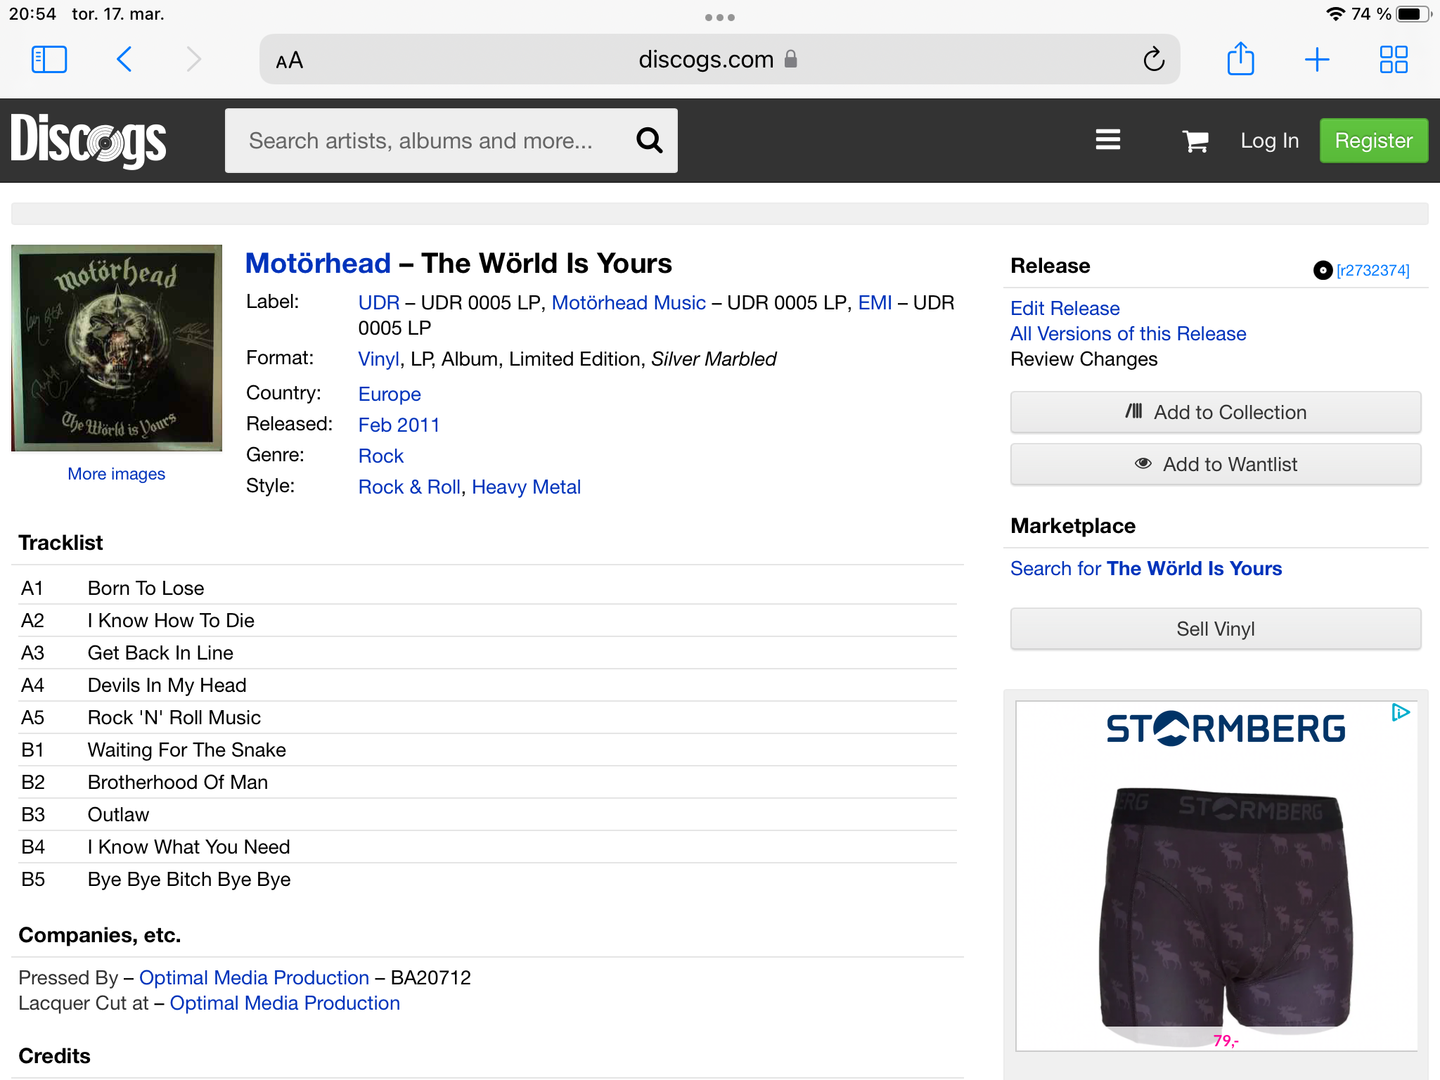
Task: Open the Motörhead artist link
Action: [x=318, y=263]
